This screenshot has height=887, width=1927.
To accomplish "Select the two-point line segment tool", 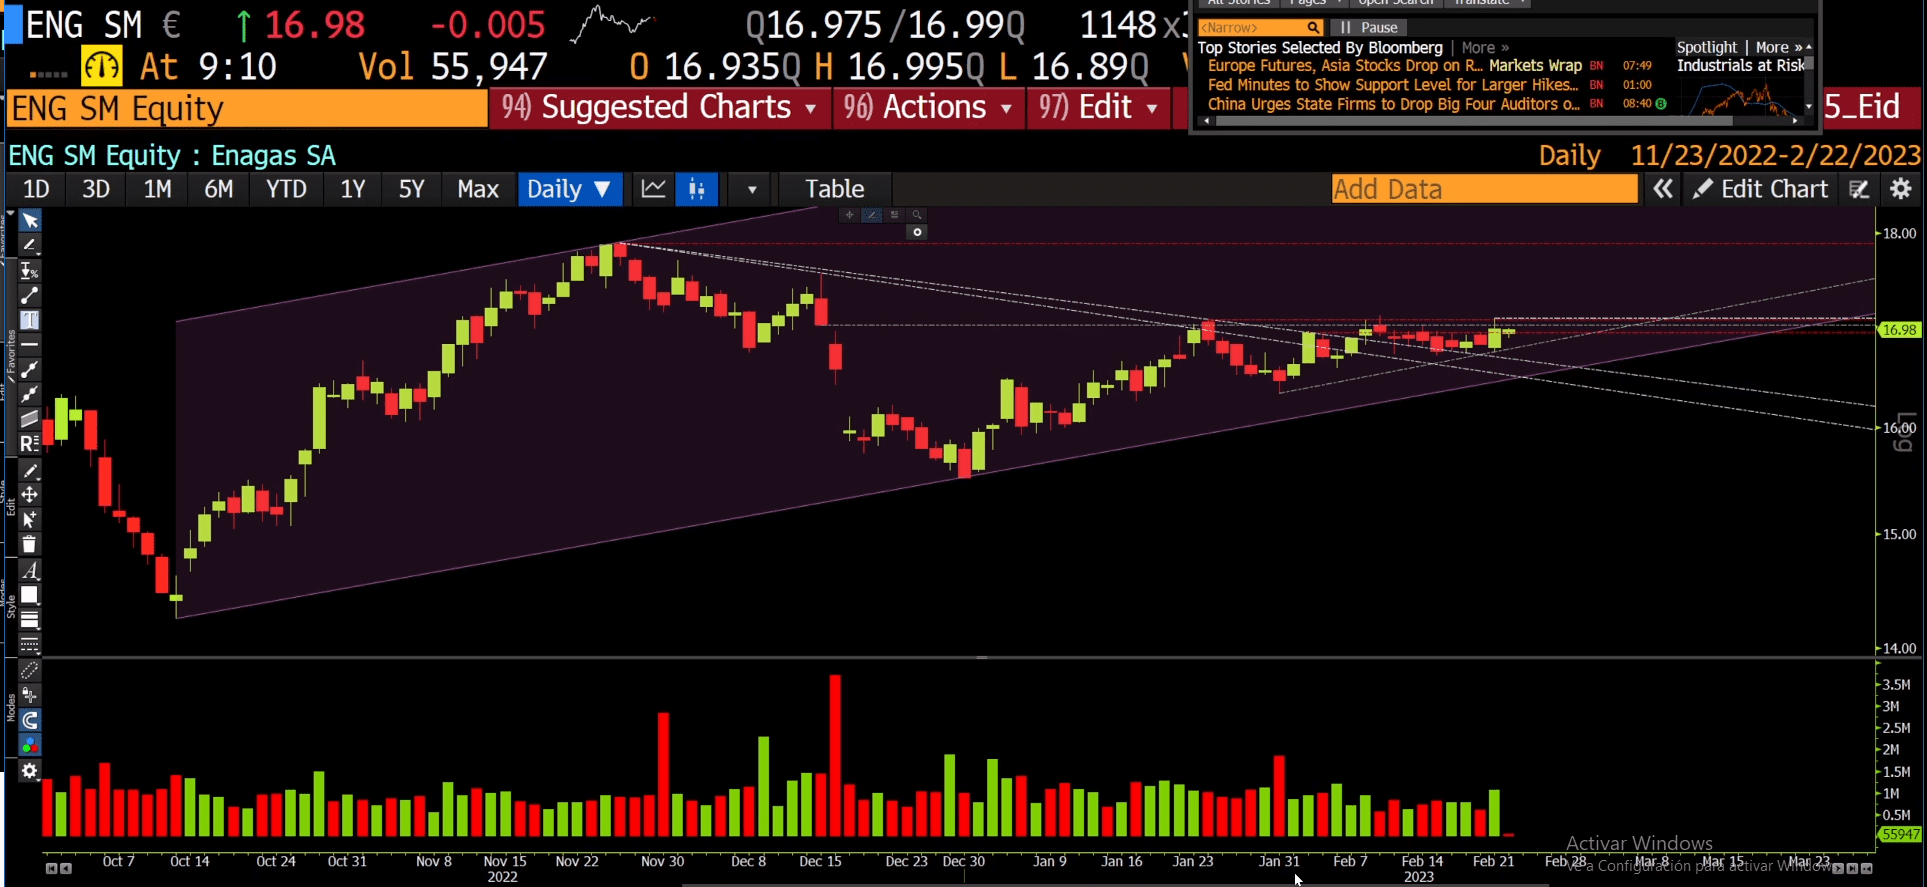I will [30, 296].
